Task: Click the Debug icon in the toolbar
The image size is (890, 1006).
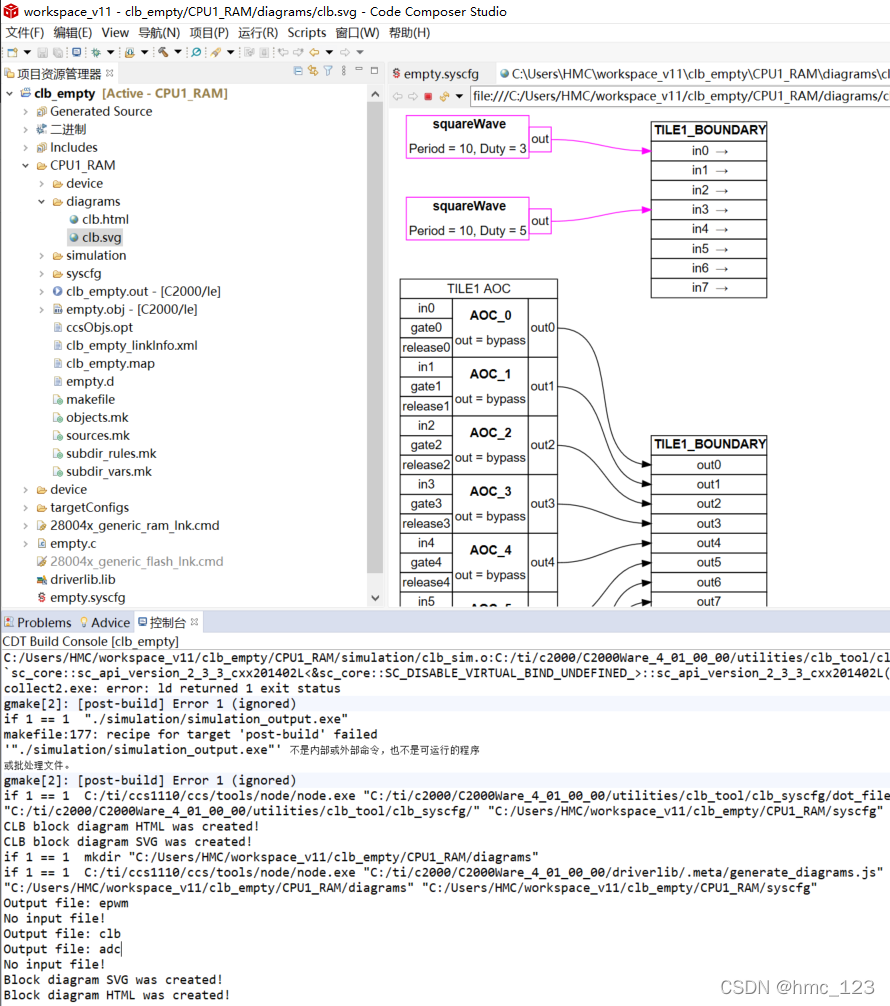Action: tap(128, 50)
